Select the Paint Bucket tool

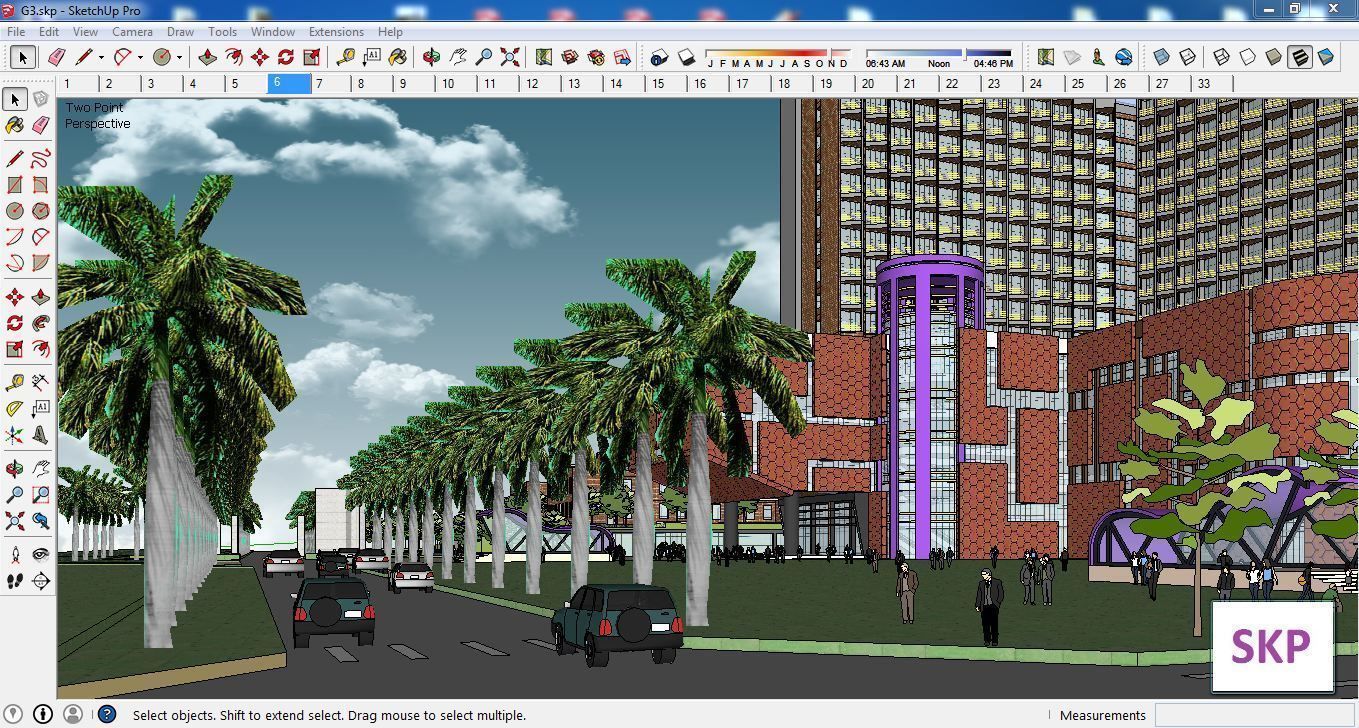(x=14, y=125)
